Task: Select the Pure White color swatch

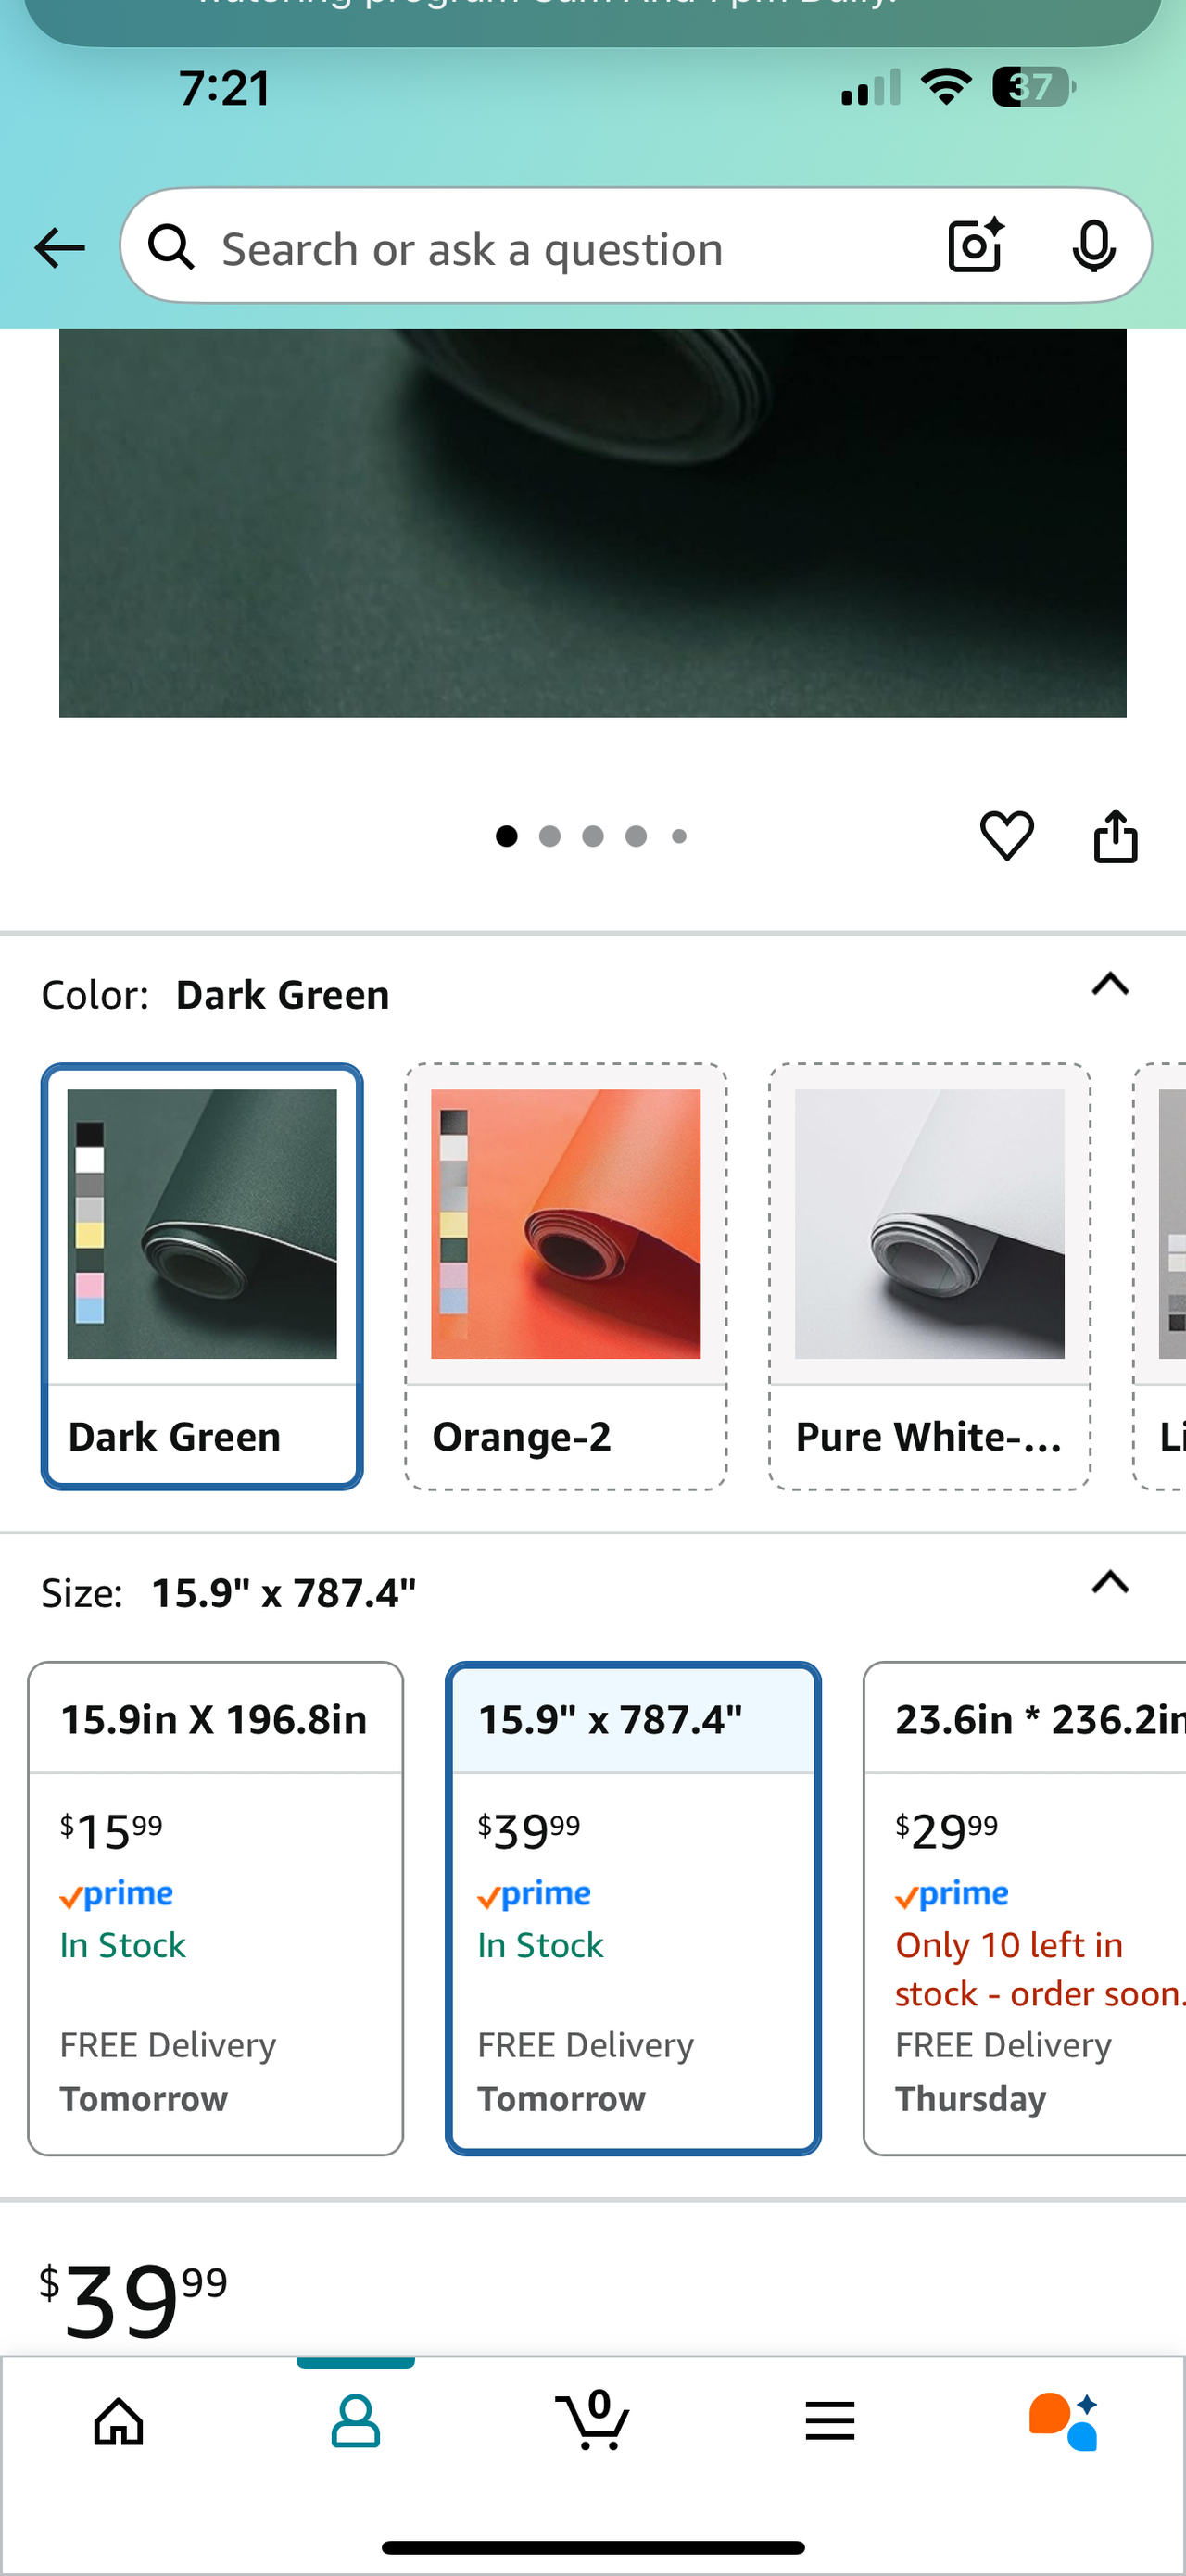Action: point(930,1276)
